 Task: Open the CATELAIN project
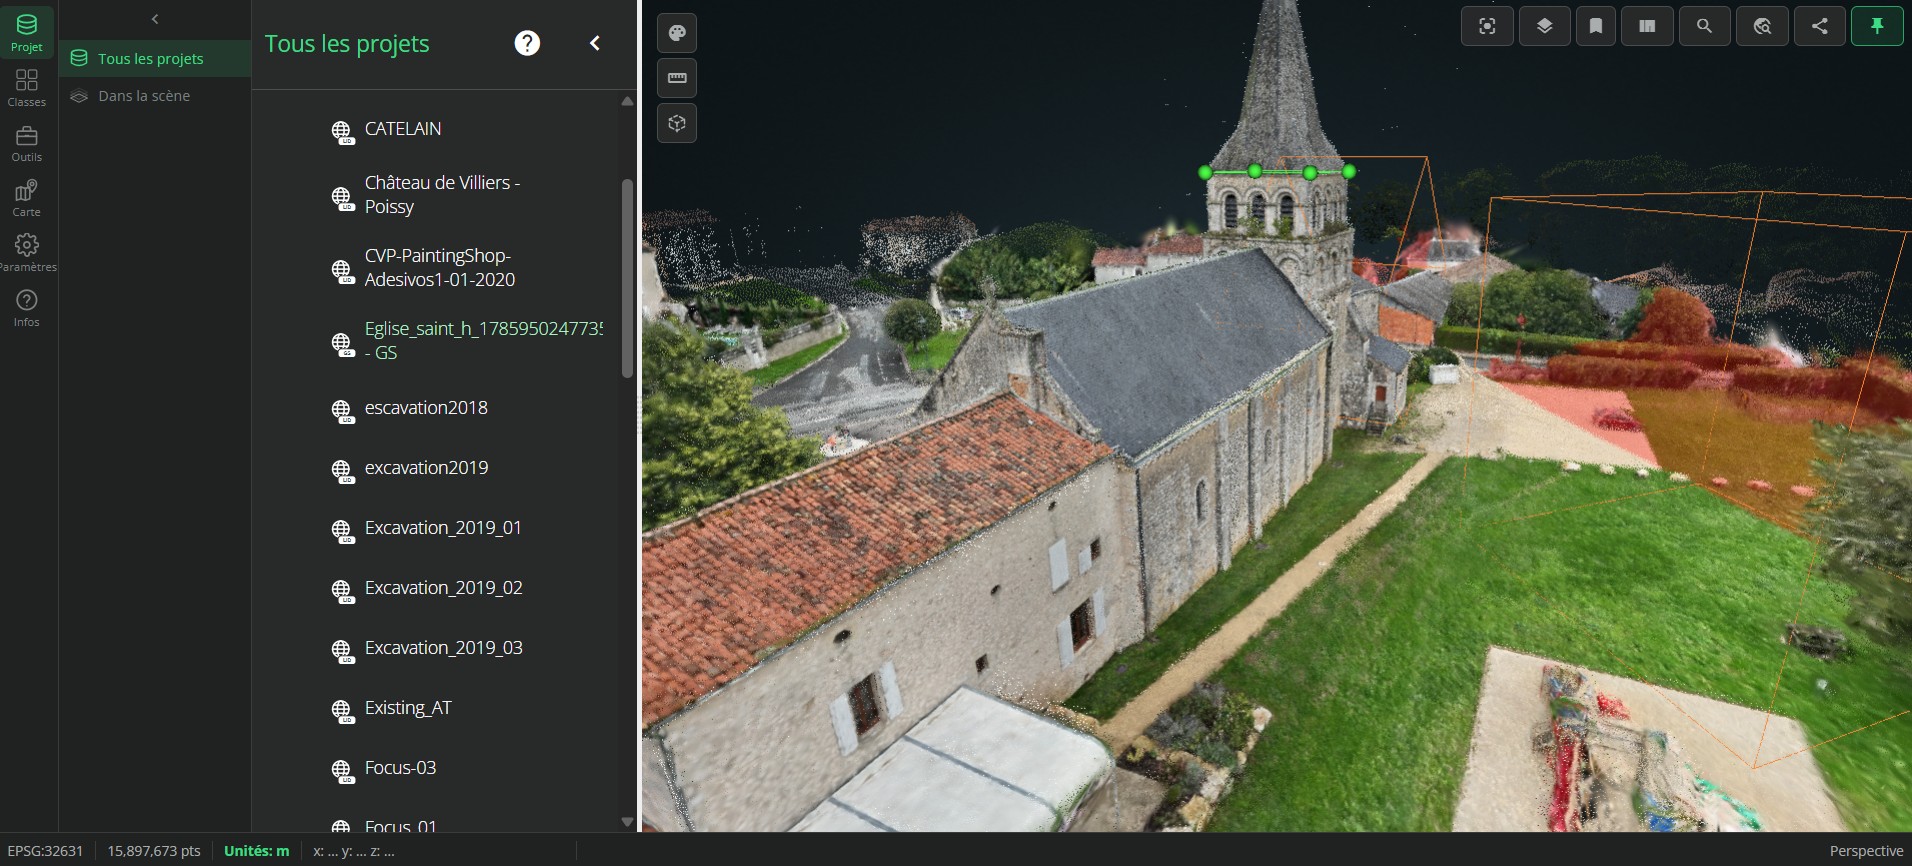[x=403, y=129]
